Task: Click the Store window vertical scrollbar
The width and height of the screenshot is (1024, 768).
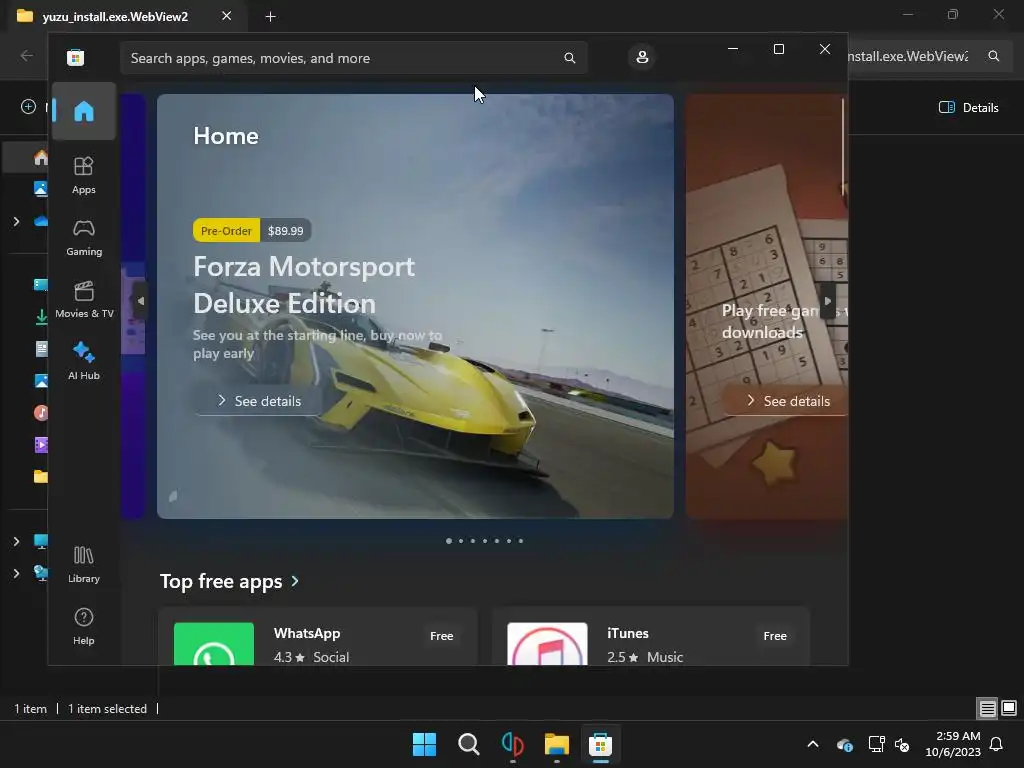Action: pos(843,147)
